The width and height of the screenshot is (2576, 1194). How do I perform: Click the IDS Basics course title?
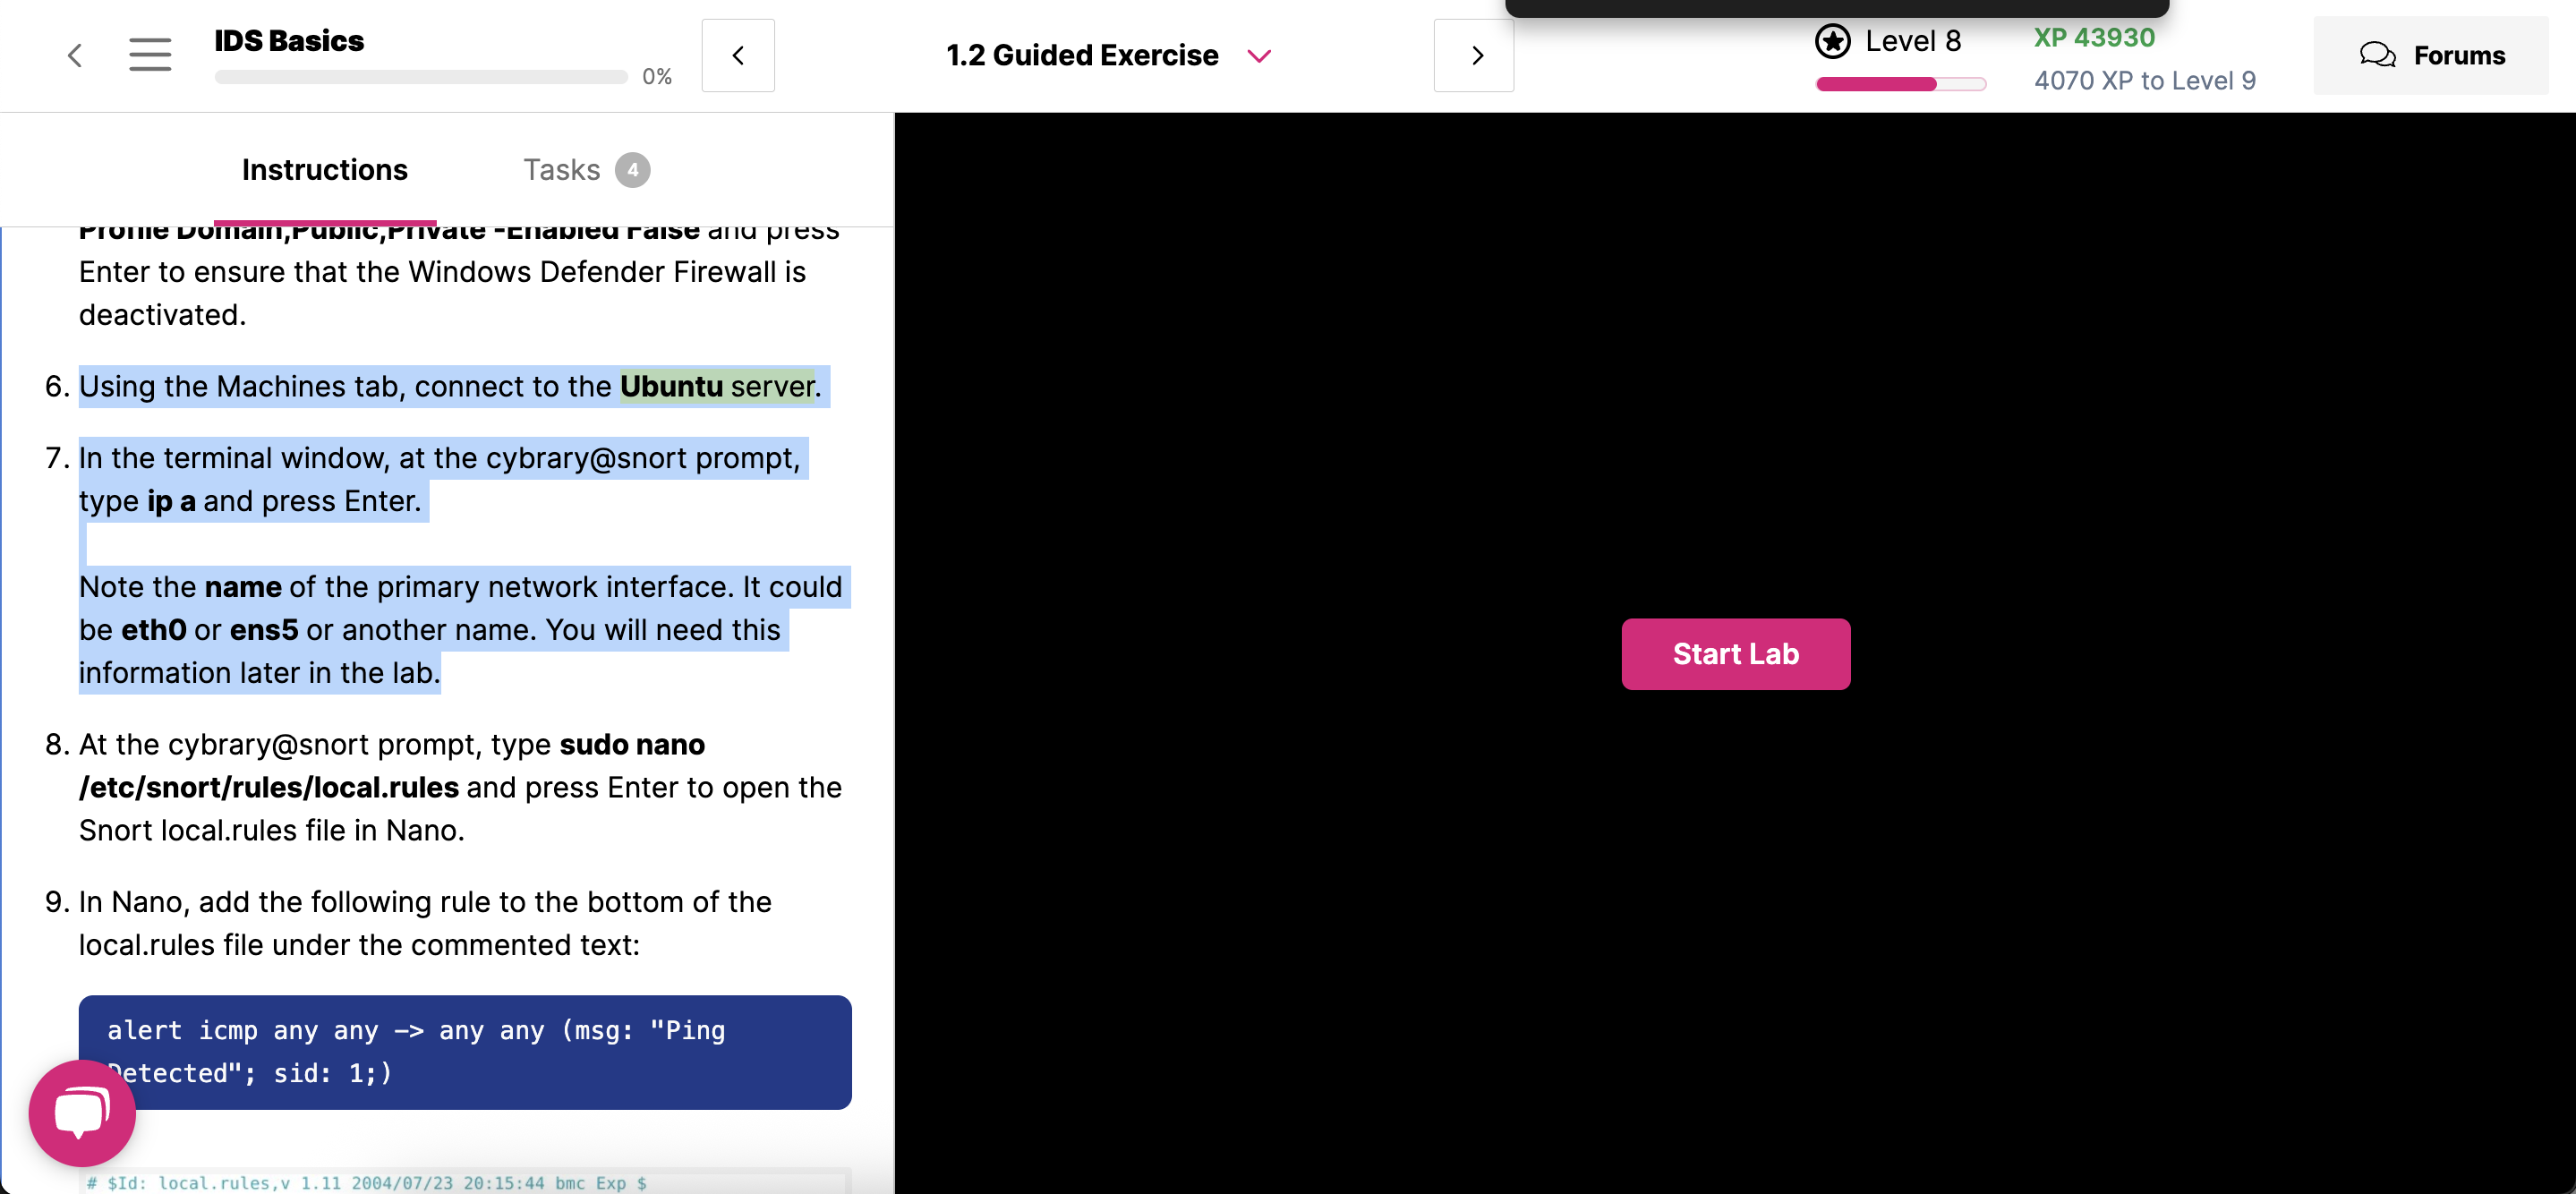coord(289,41)
